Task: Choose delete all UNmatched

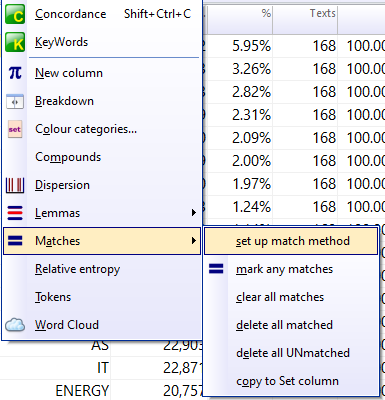Action: (291, 353)
